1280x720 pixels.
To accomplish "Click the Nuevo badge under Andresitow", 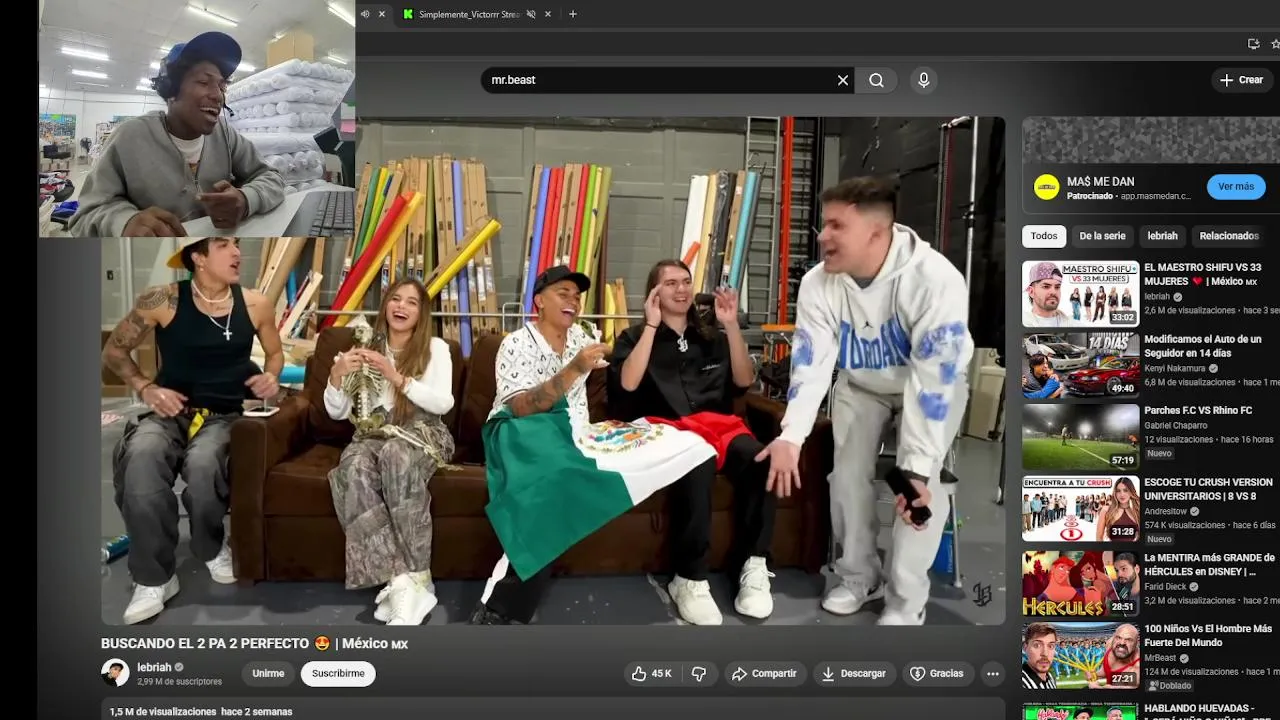I will [1159, 539].
